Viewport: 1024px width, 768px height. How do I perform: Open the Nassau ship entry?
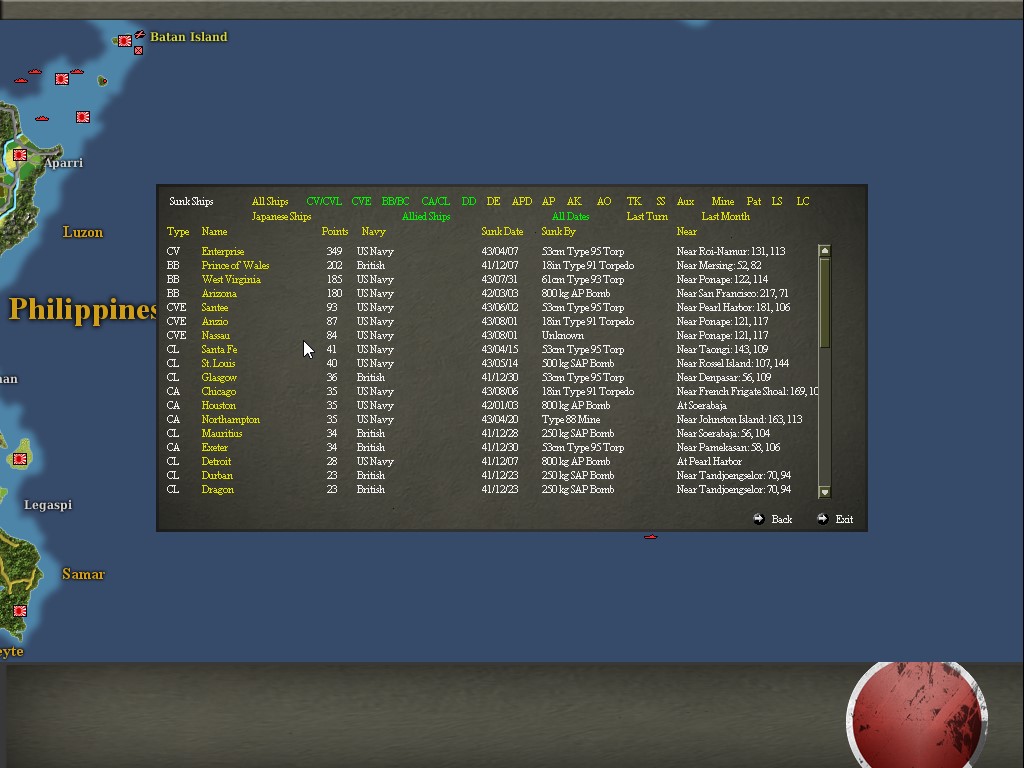(x=216, y=336)
